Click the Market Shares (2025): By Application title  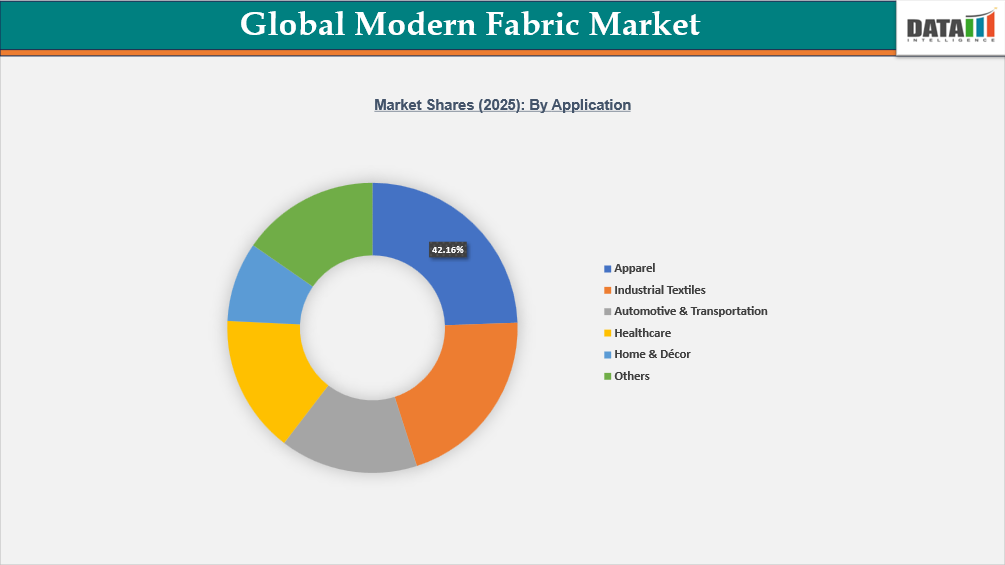[502, 105]
